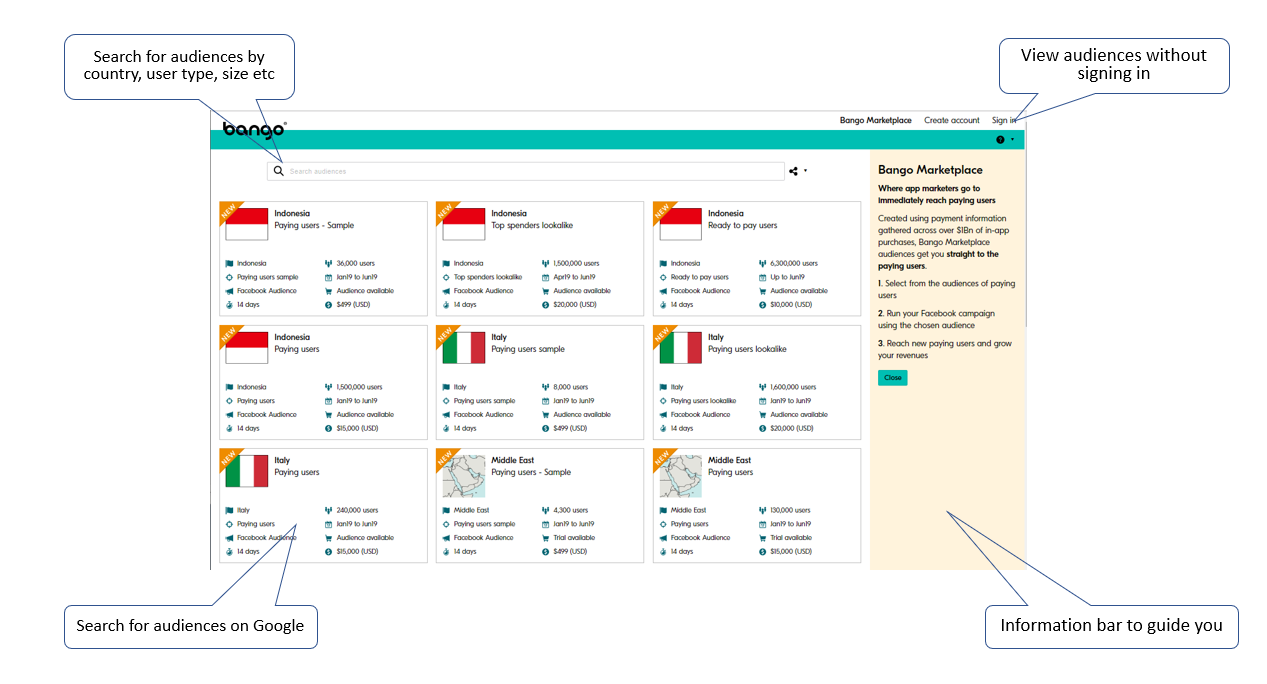Click the 'Top spenders lookalike' detail row text
1267x684 pixels.
pyautogui.click(x=487, y=277)
